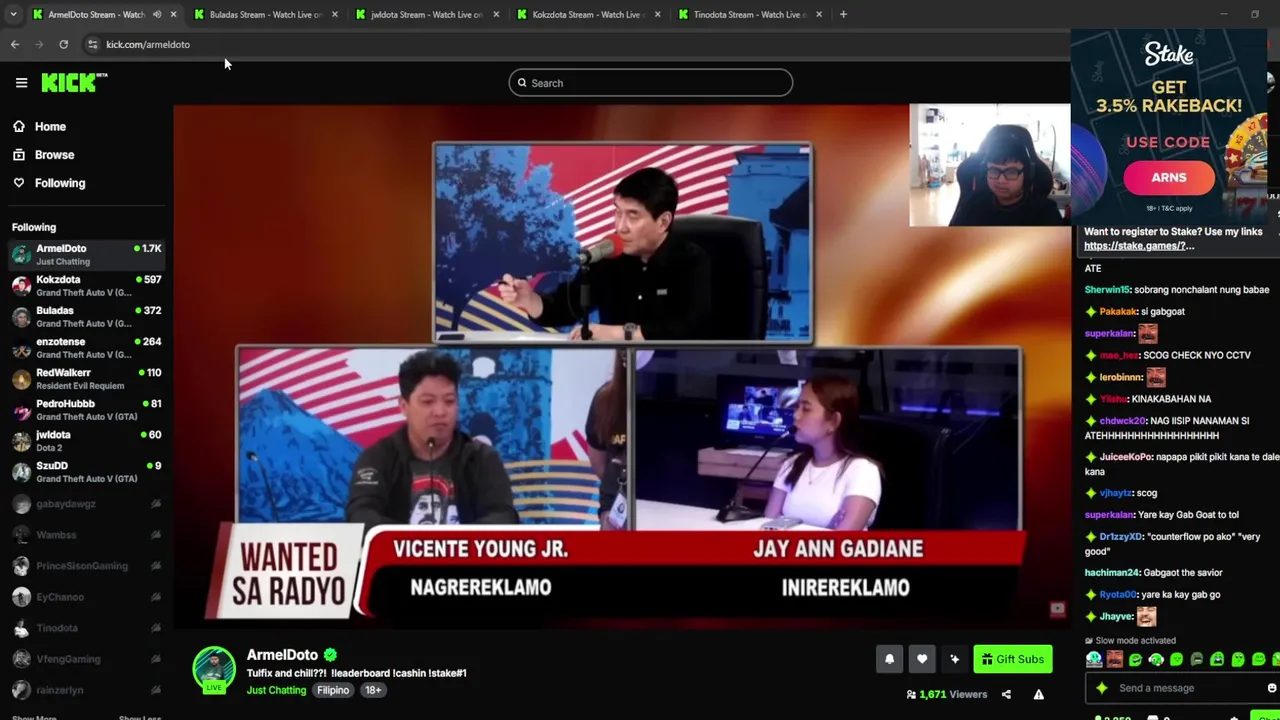Open ArmelDoto channel in Following list
Viewport: 1280px width, 720px height.
point(87,254)
